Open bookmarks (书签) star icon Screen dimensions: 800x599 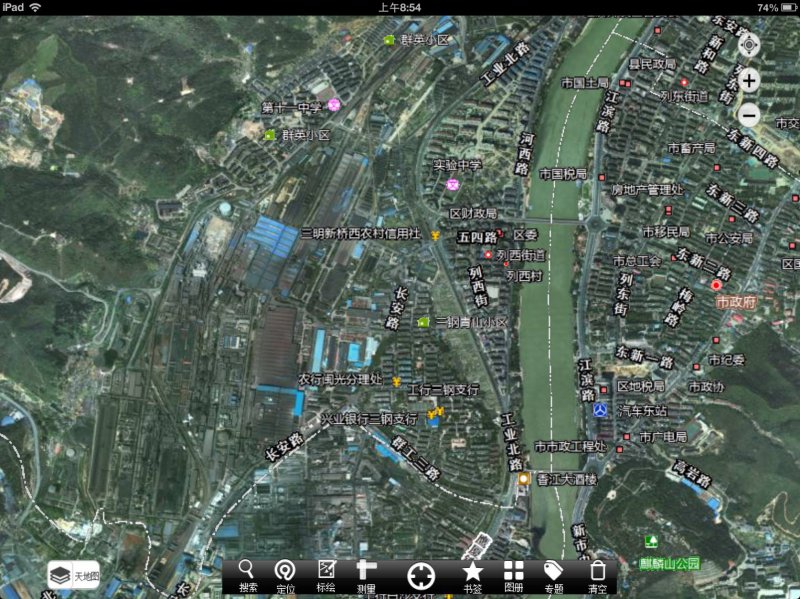[473, 575]
